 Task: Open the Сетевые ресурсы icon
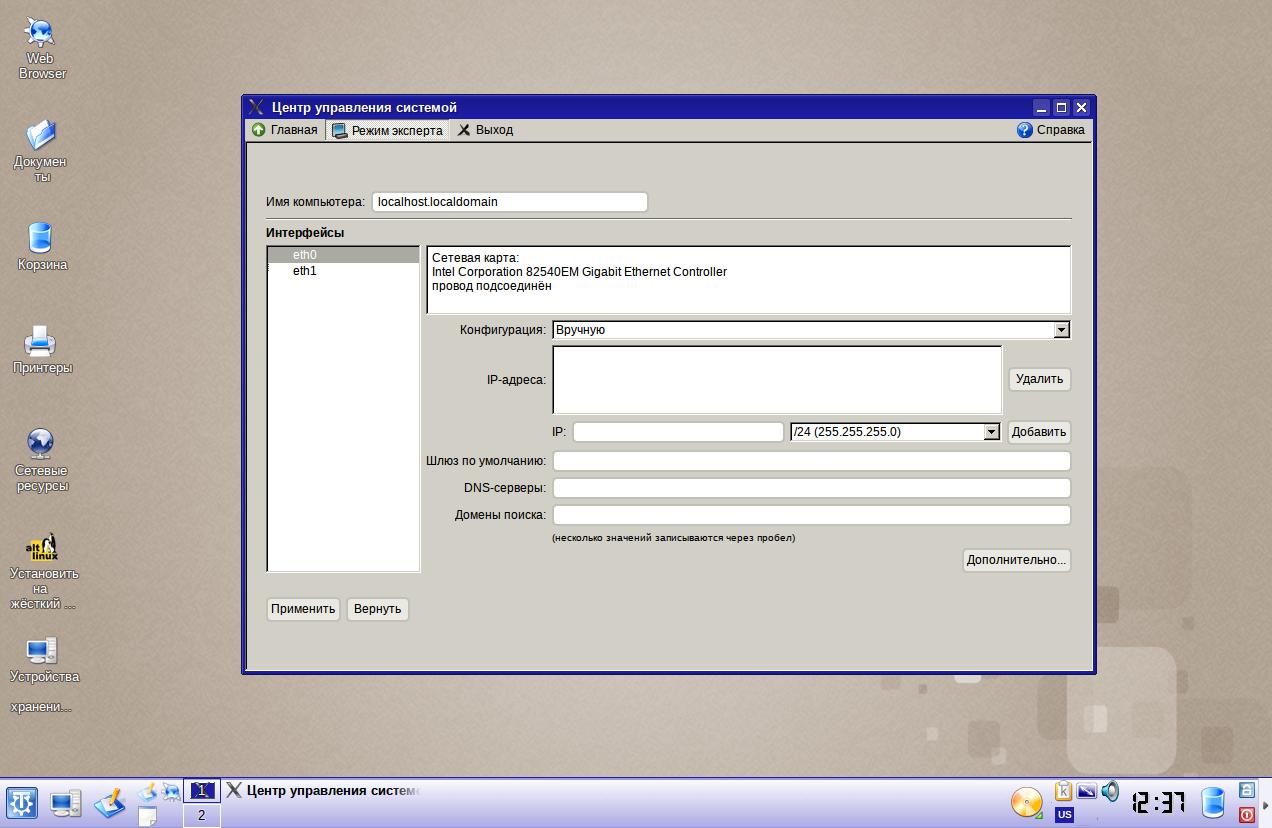pos(41,444)
